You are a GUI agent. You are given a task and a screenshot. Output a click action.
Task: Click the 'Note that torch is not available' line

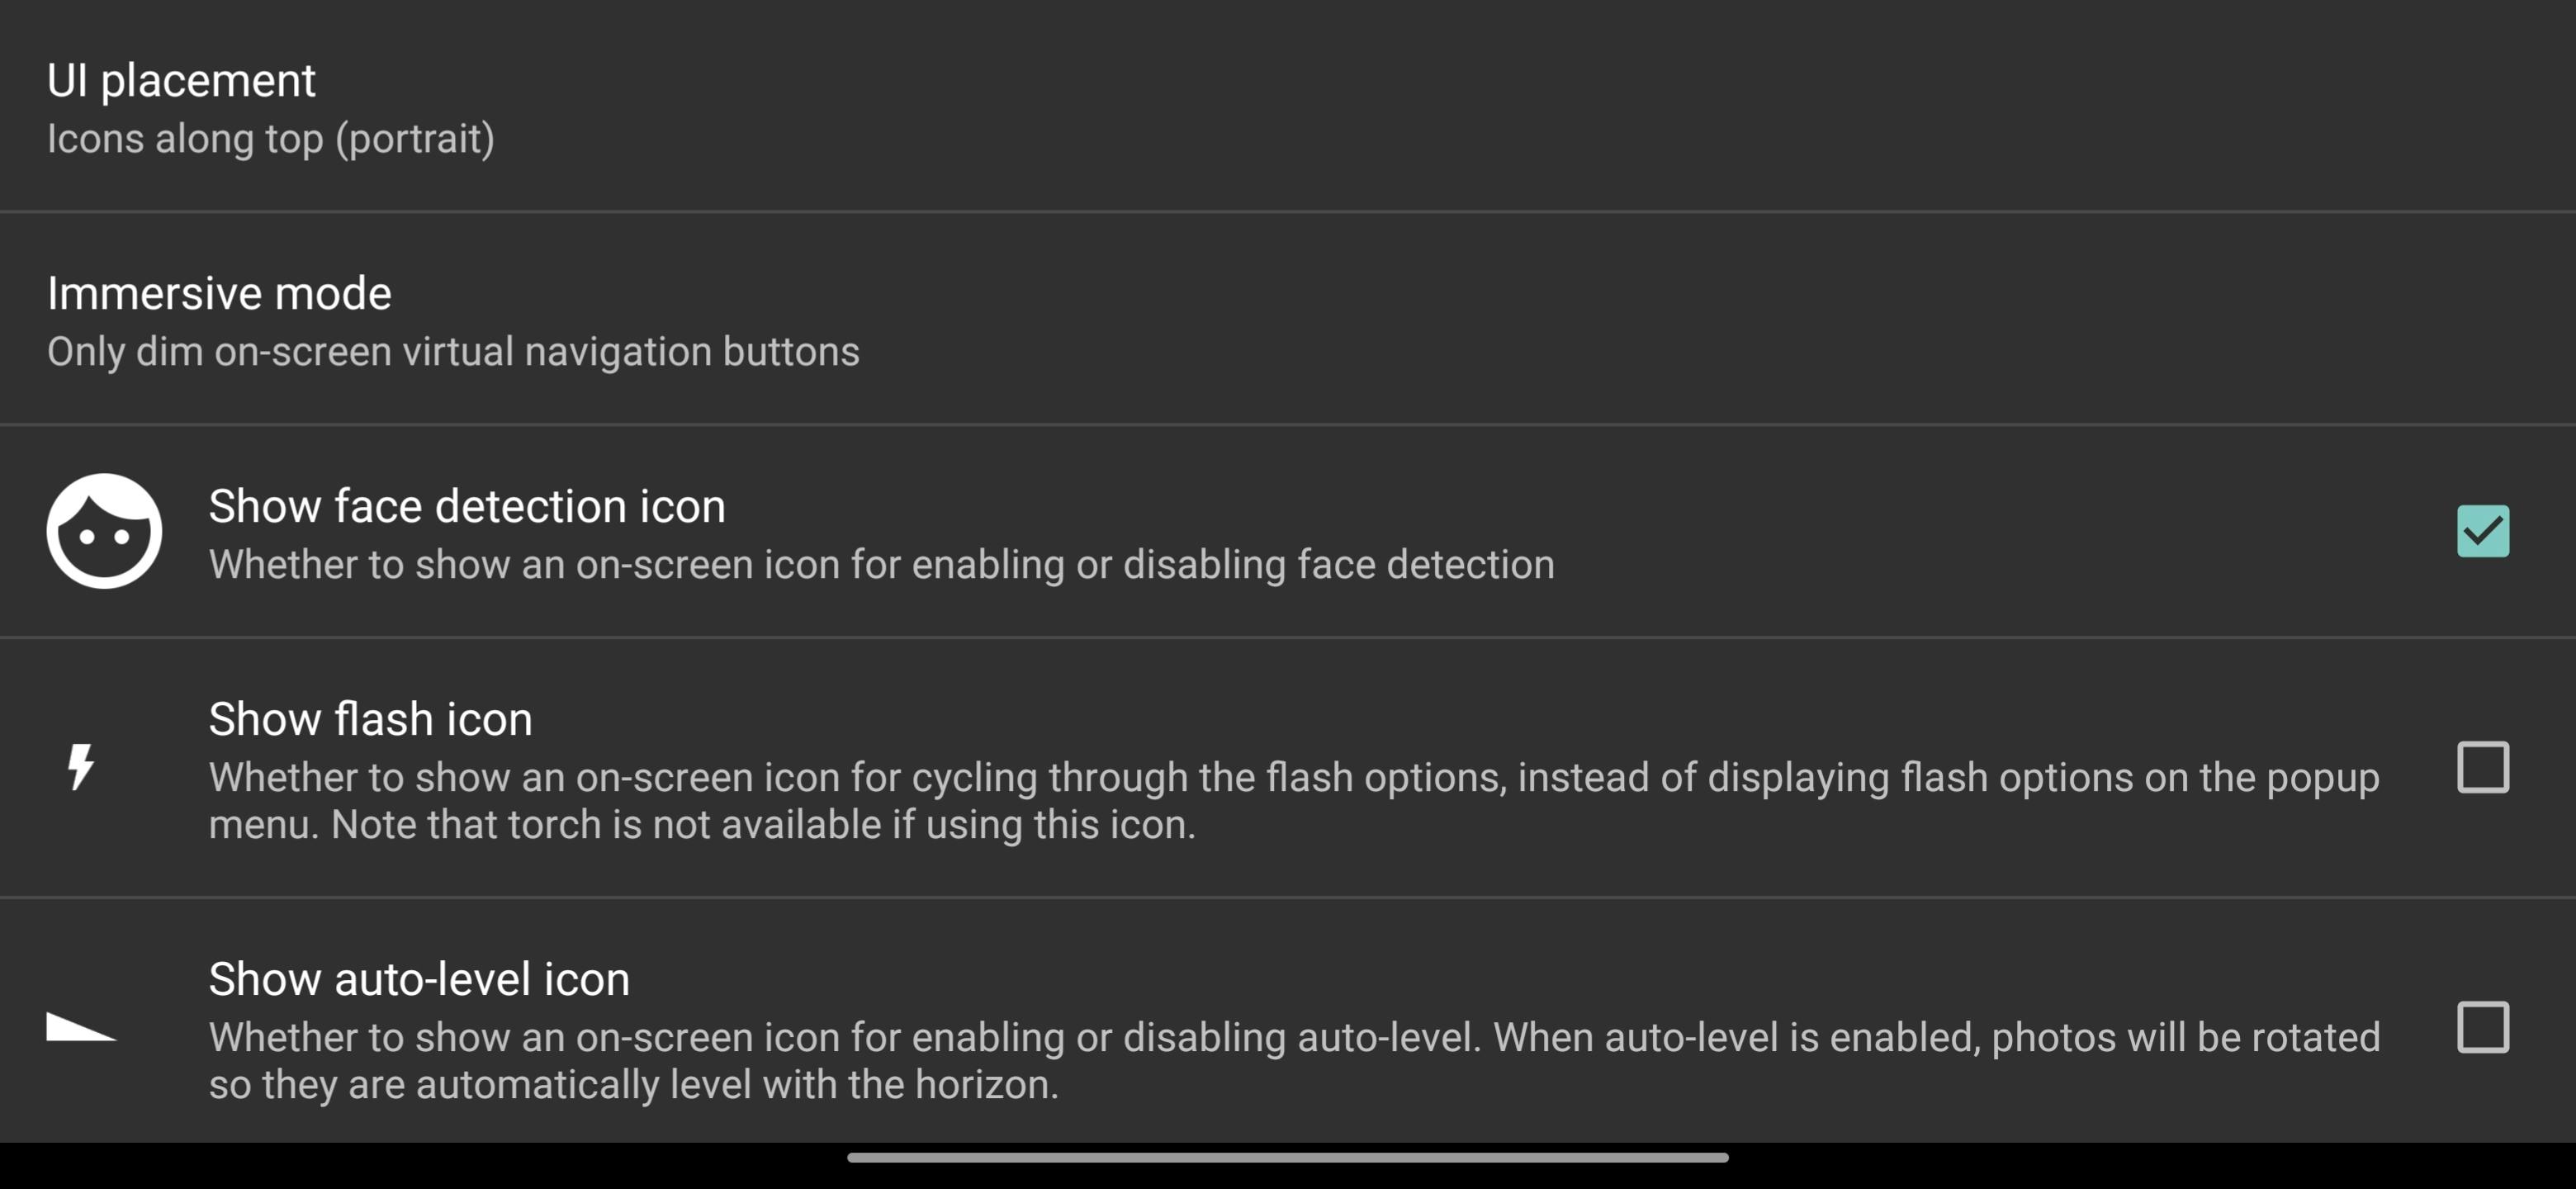pos(702,825)
